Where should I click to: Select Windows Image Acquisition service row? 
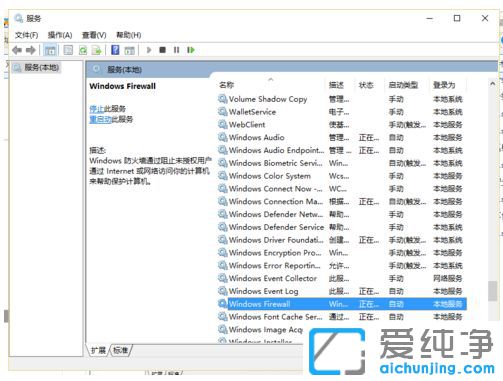(x=261, y=329)
